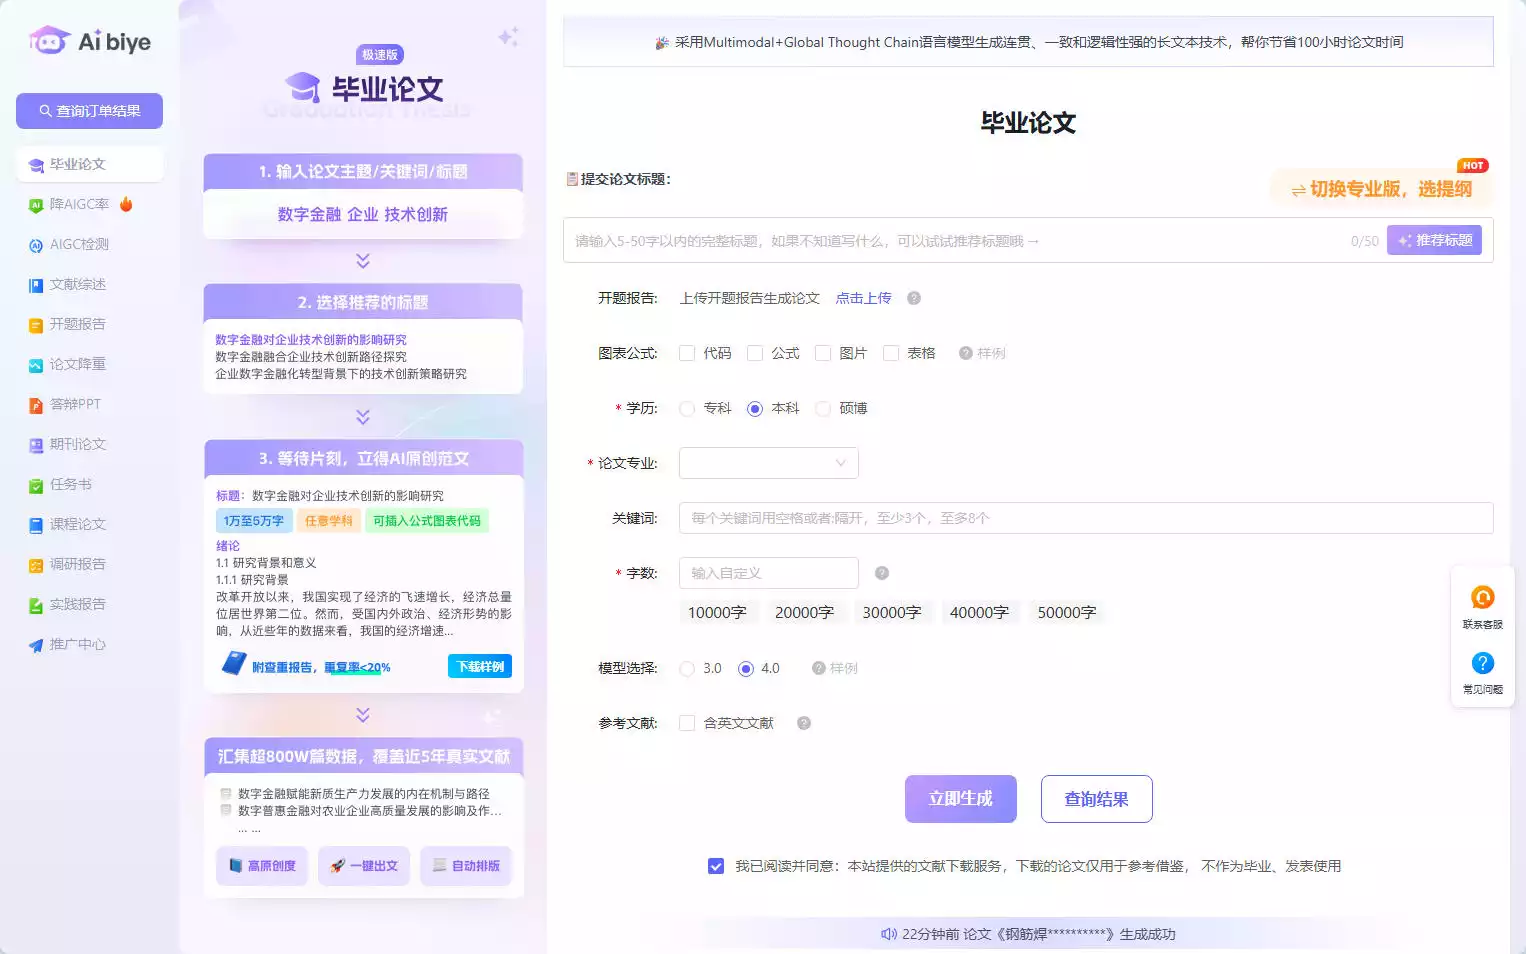Image resolution: width=1526 pixels, height=954 pixels.
Task: Click 样例 icon next to model selection
Action: click(818, 668)
